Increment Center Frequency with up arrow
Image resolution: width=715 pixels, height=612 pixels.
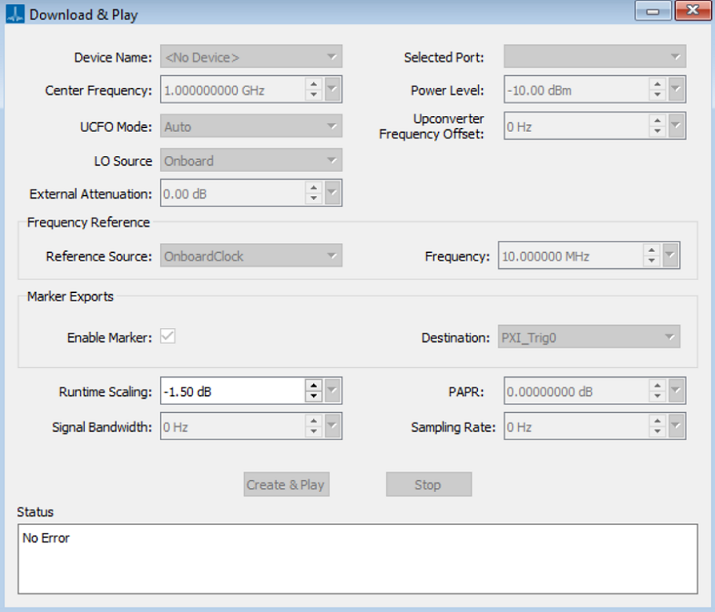(x=314, y=84)
